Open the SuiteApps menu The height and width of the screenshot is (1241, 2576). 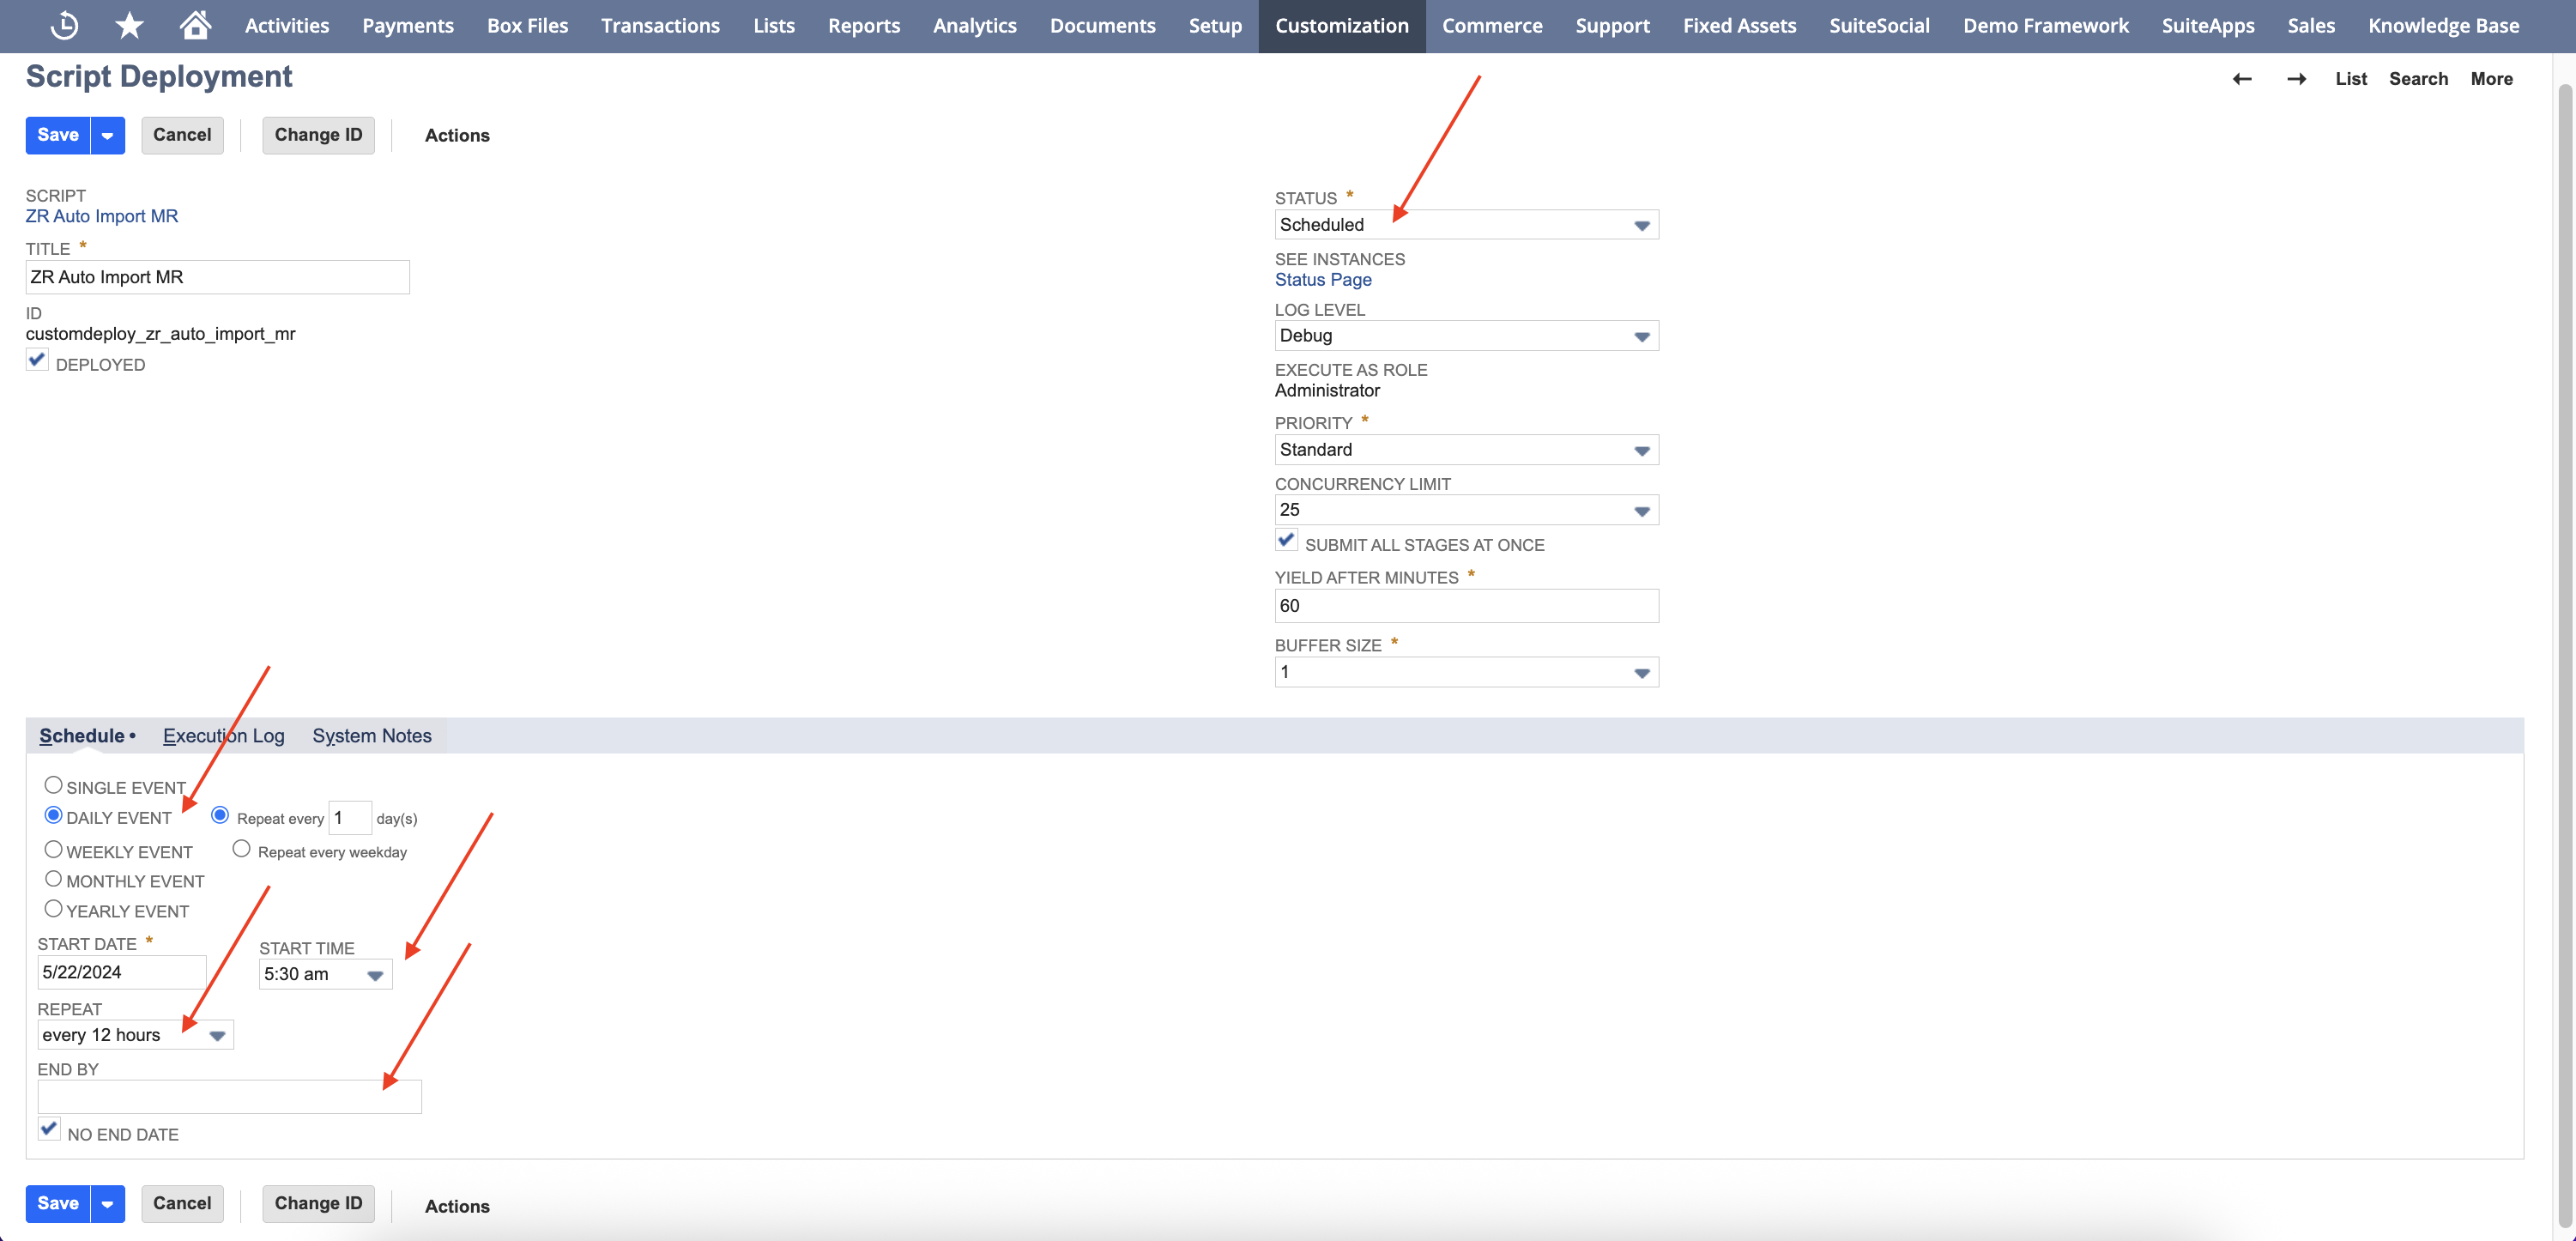click(x=2207, y=26)
